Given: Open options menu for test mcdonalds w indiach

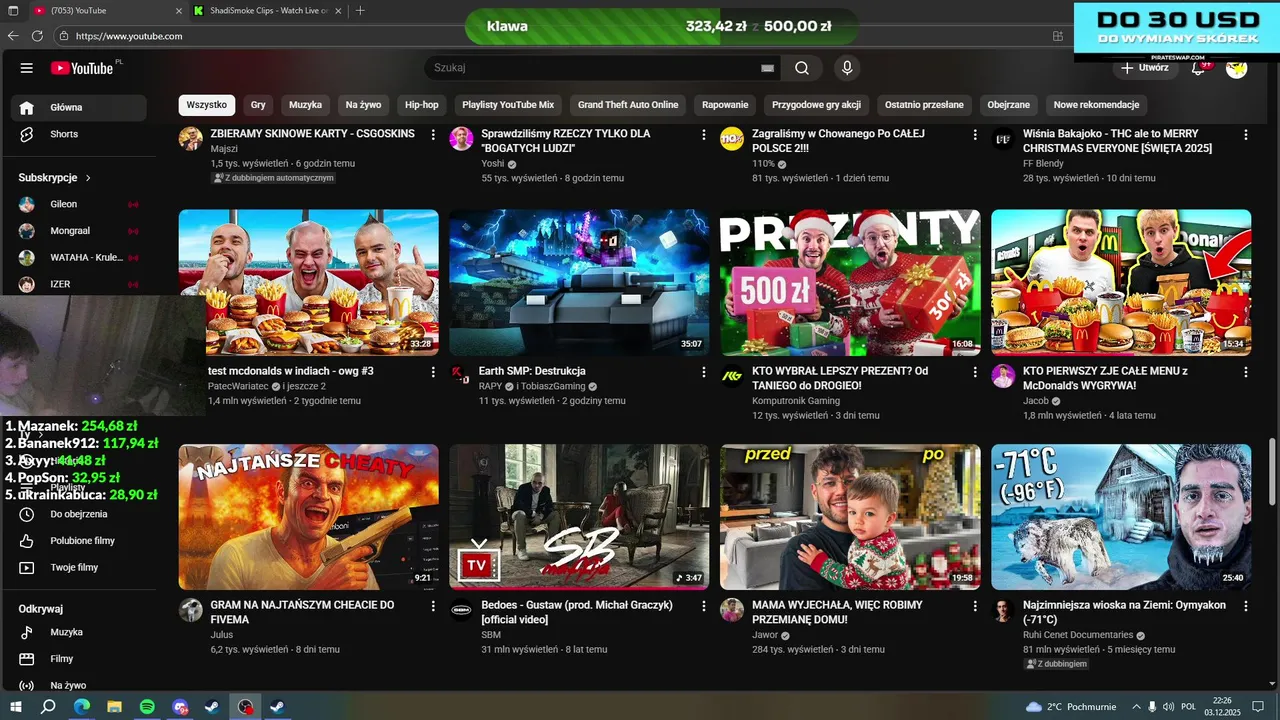Looking at the screenshot, I should (433, 372).
